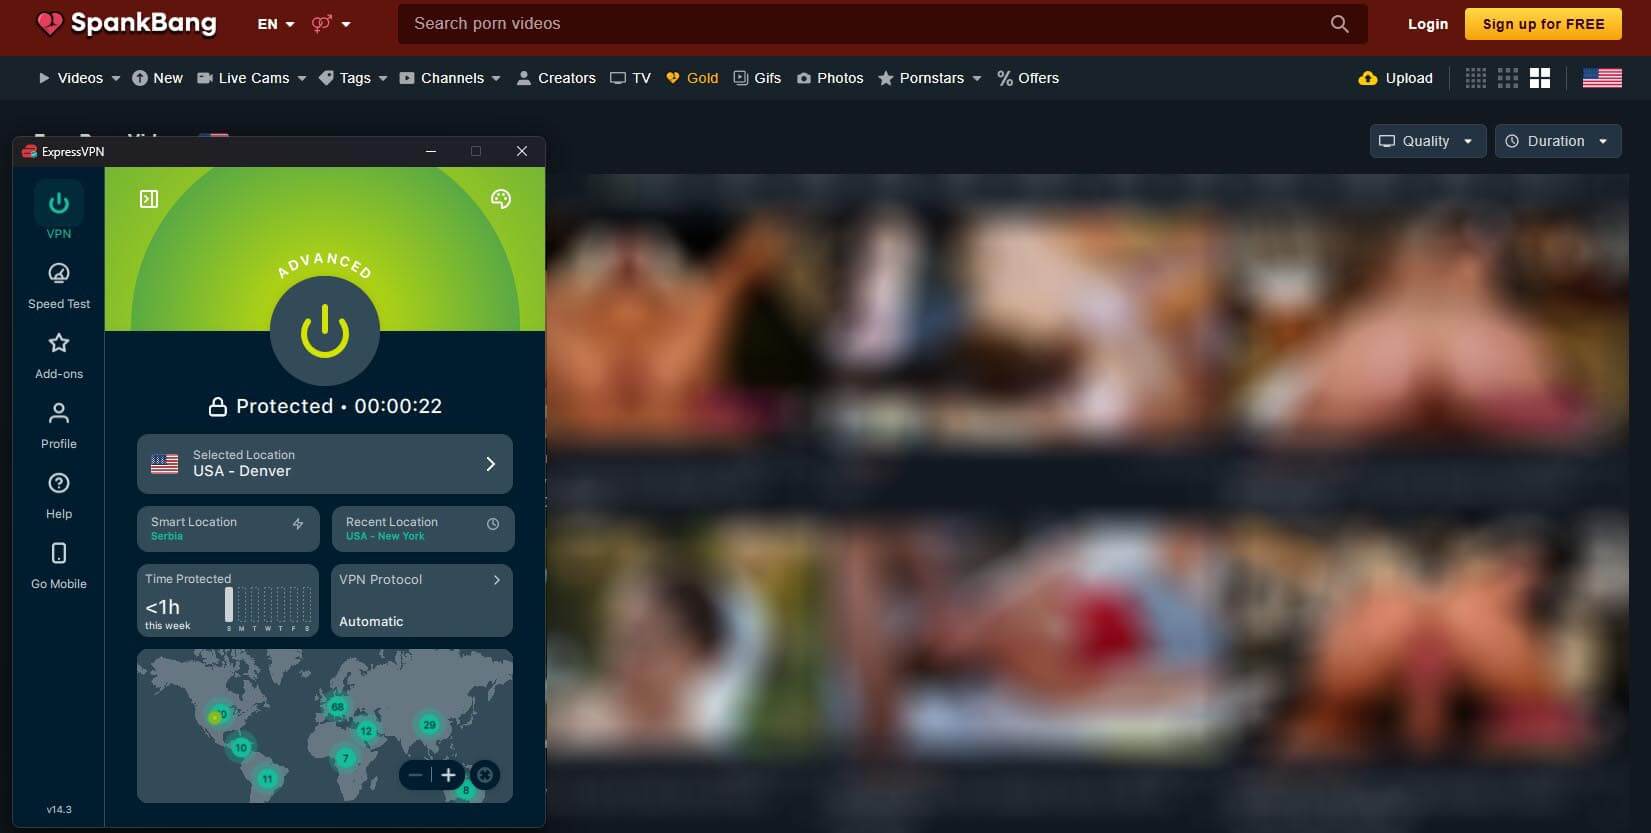Open Speed Test in ExpressVPN sidebar
Image resolution: width=1651 pixels, height=833 pixels.
pyautogui.click(x=59, y=286)
